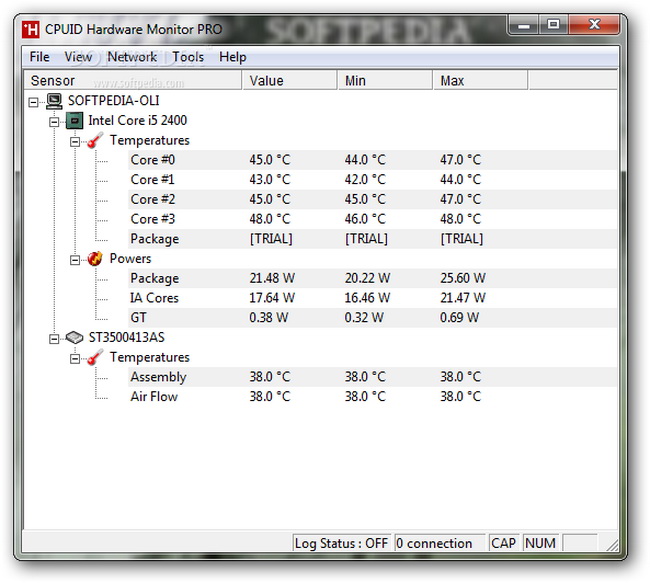
Task: Click the Log Status : OFF indicator
Action: (342, 543)
